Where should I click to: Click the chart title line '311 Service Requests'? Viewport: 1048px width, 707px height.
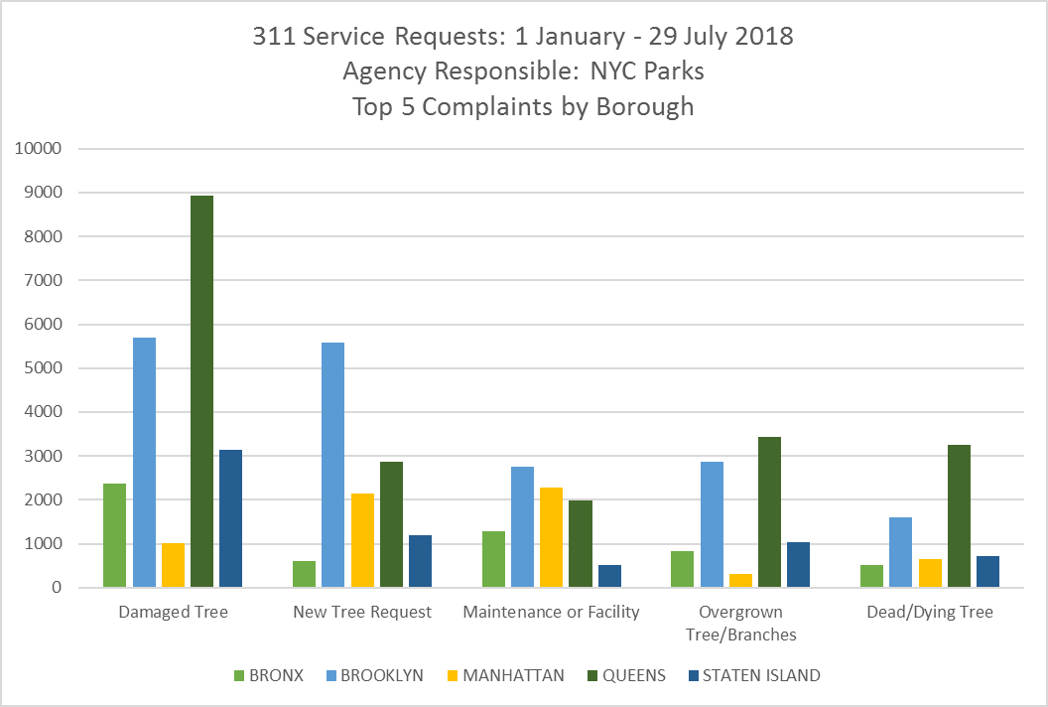click(x=523, y=36)
